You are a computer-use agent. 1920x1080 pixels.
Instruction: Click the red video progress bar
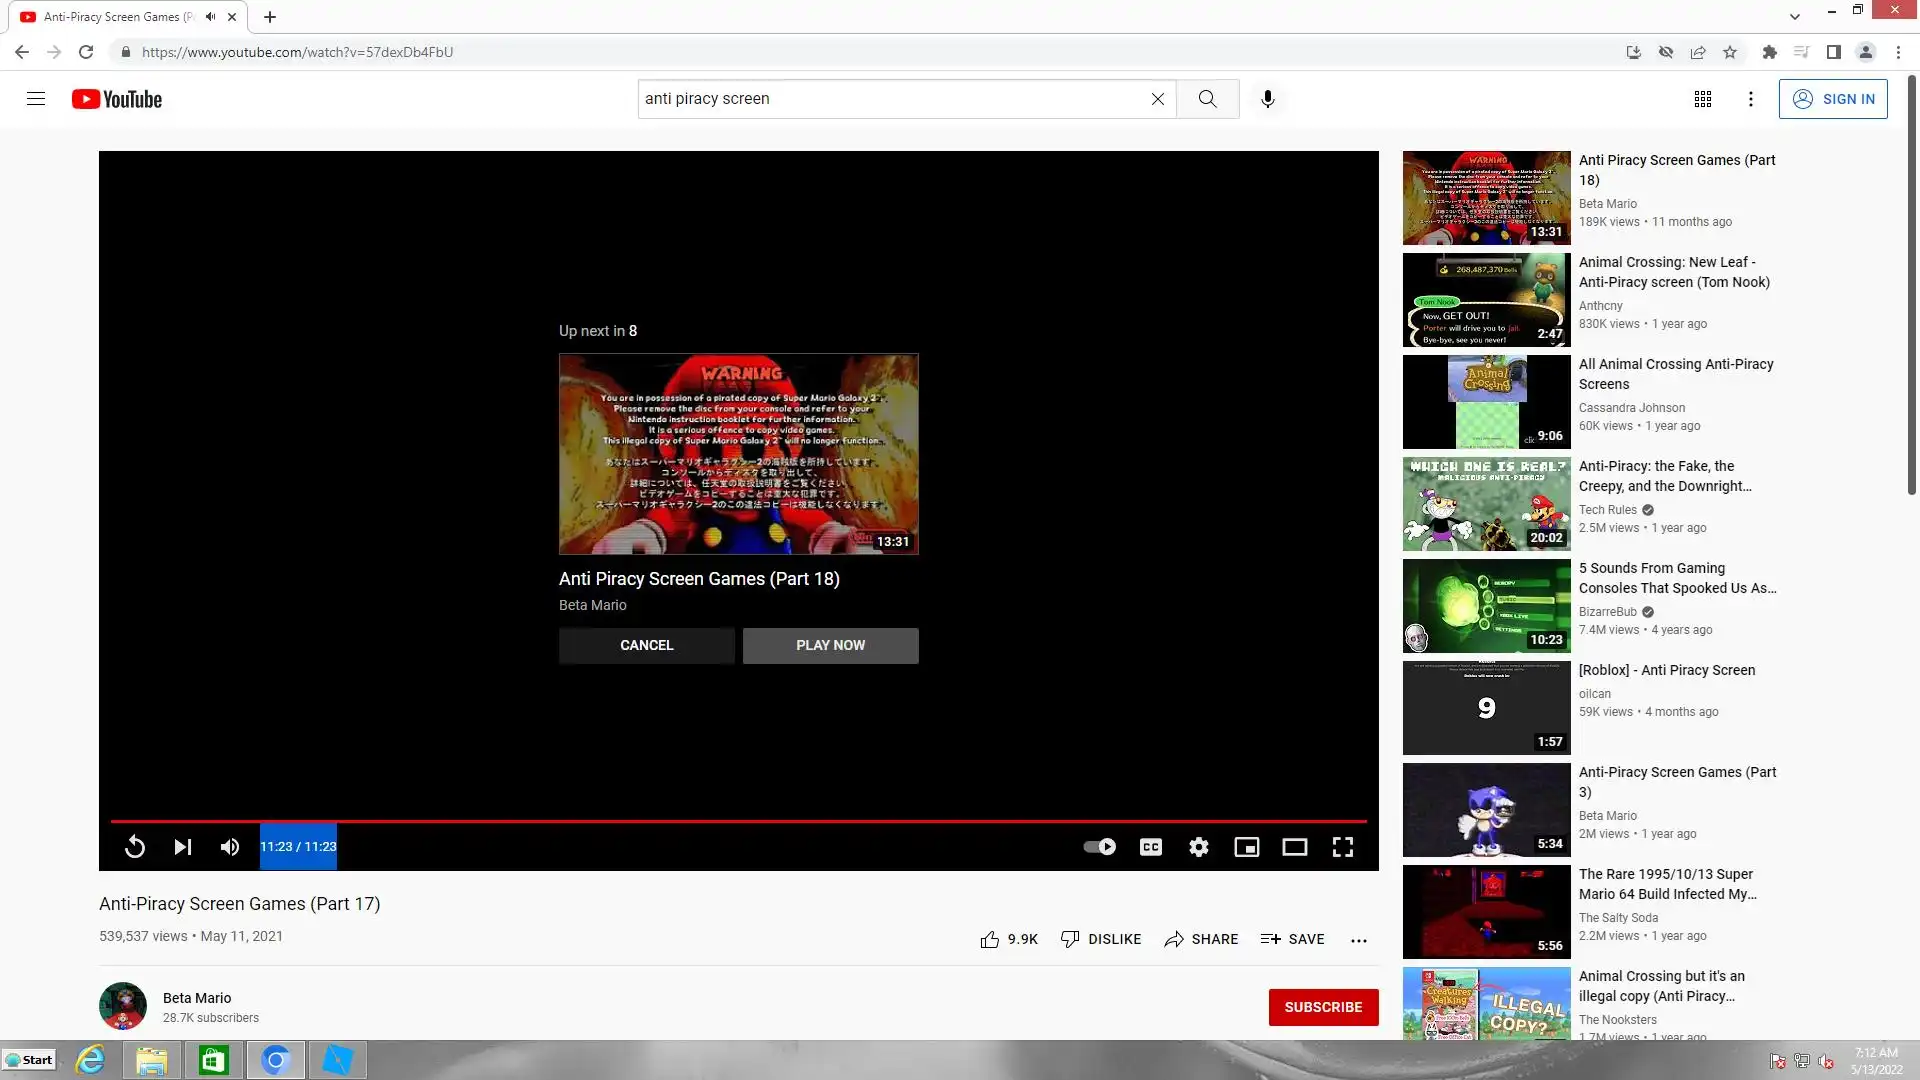738,821
